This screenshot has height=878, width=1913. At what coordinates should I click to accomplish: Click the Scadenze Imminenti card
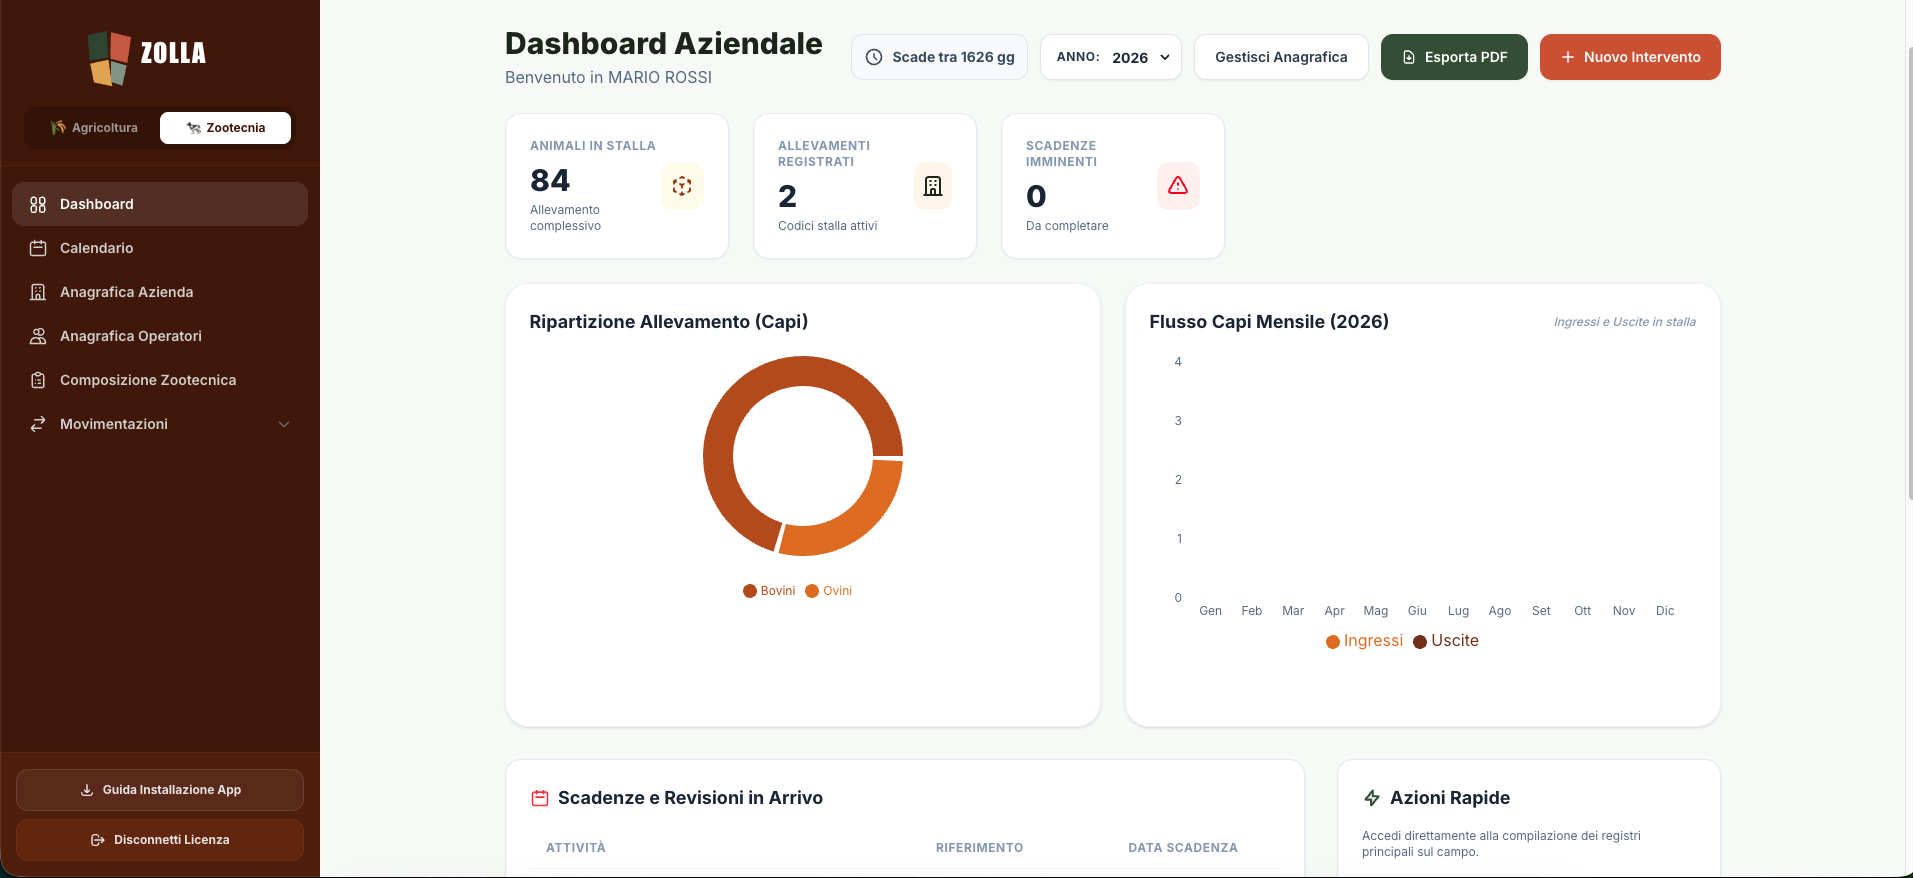click(1113, 186)
